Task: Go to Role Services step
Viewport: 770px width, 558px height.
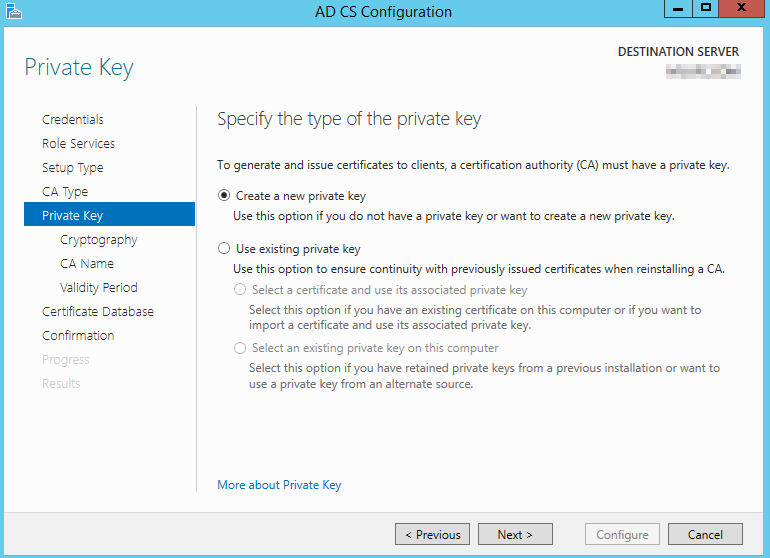Action: pos(78,144)
